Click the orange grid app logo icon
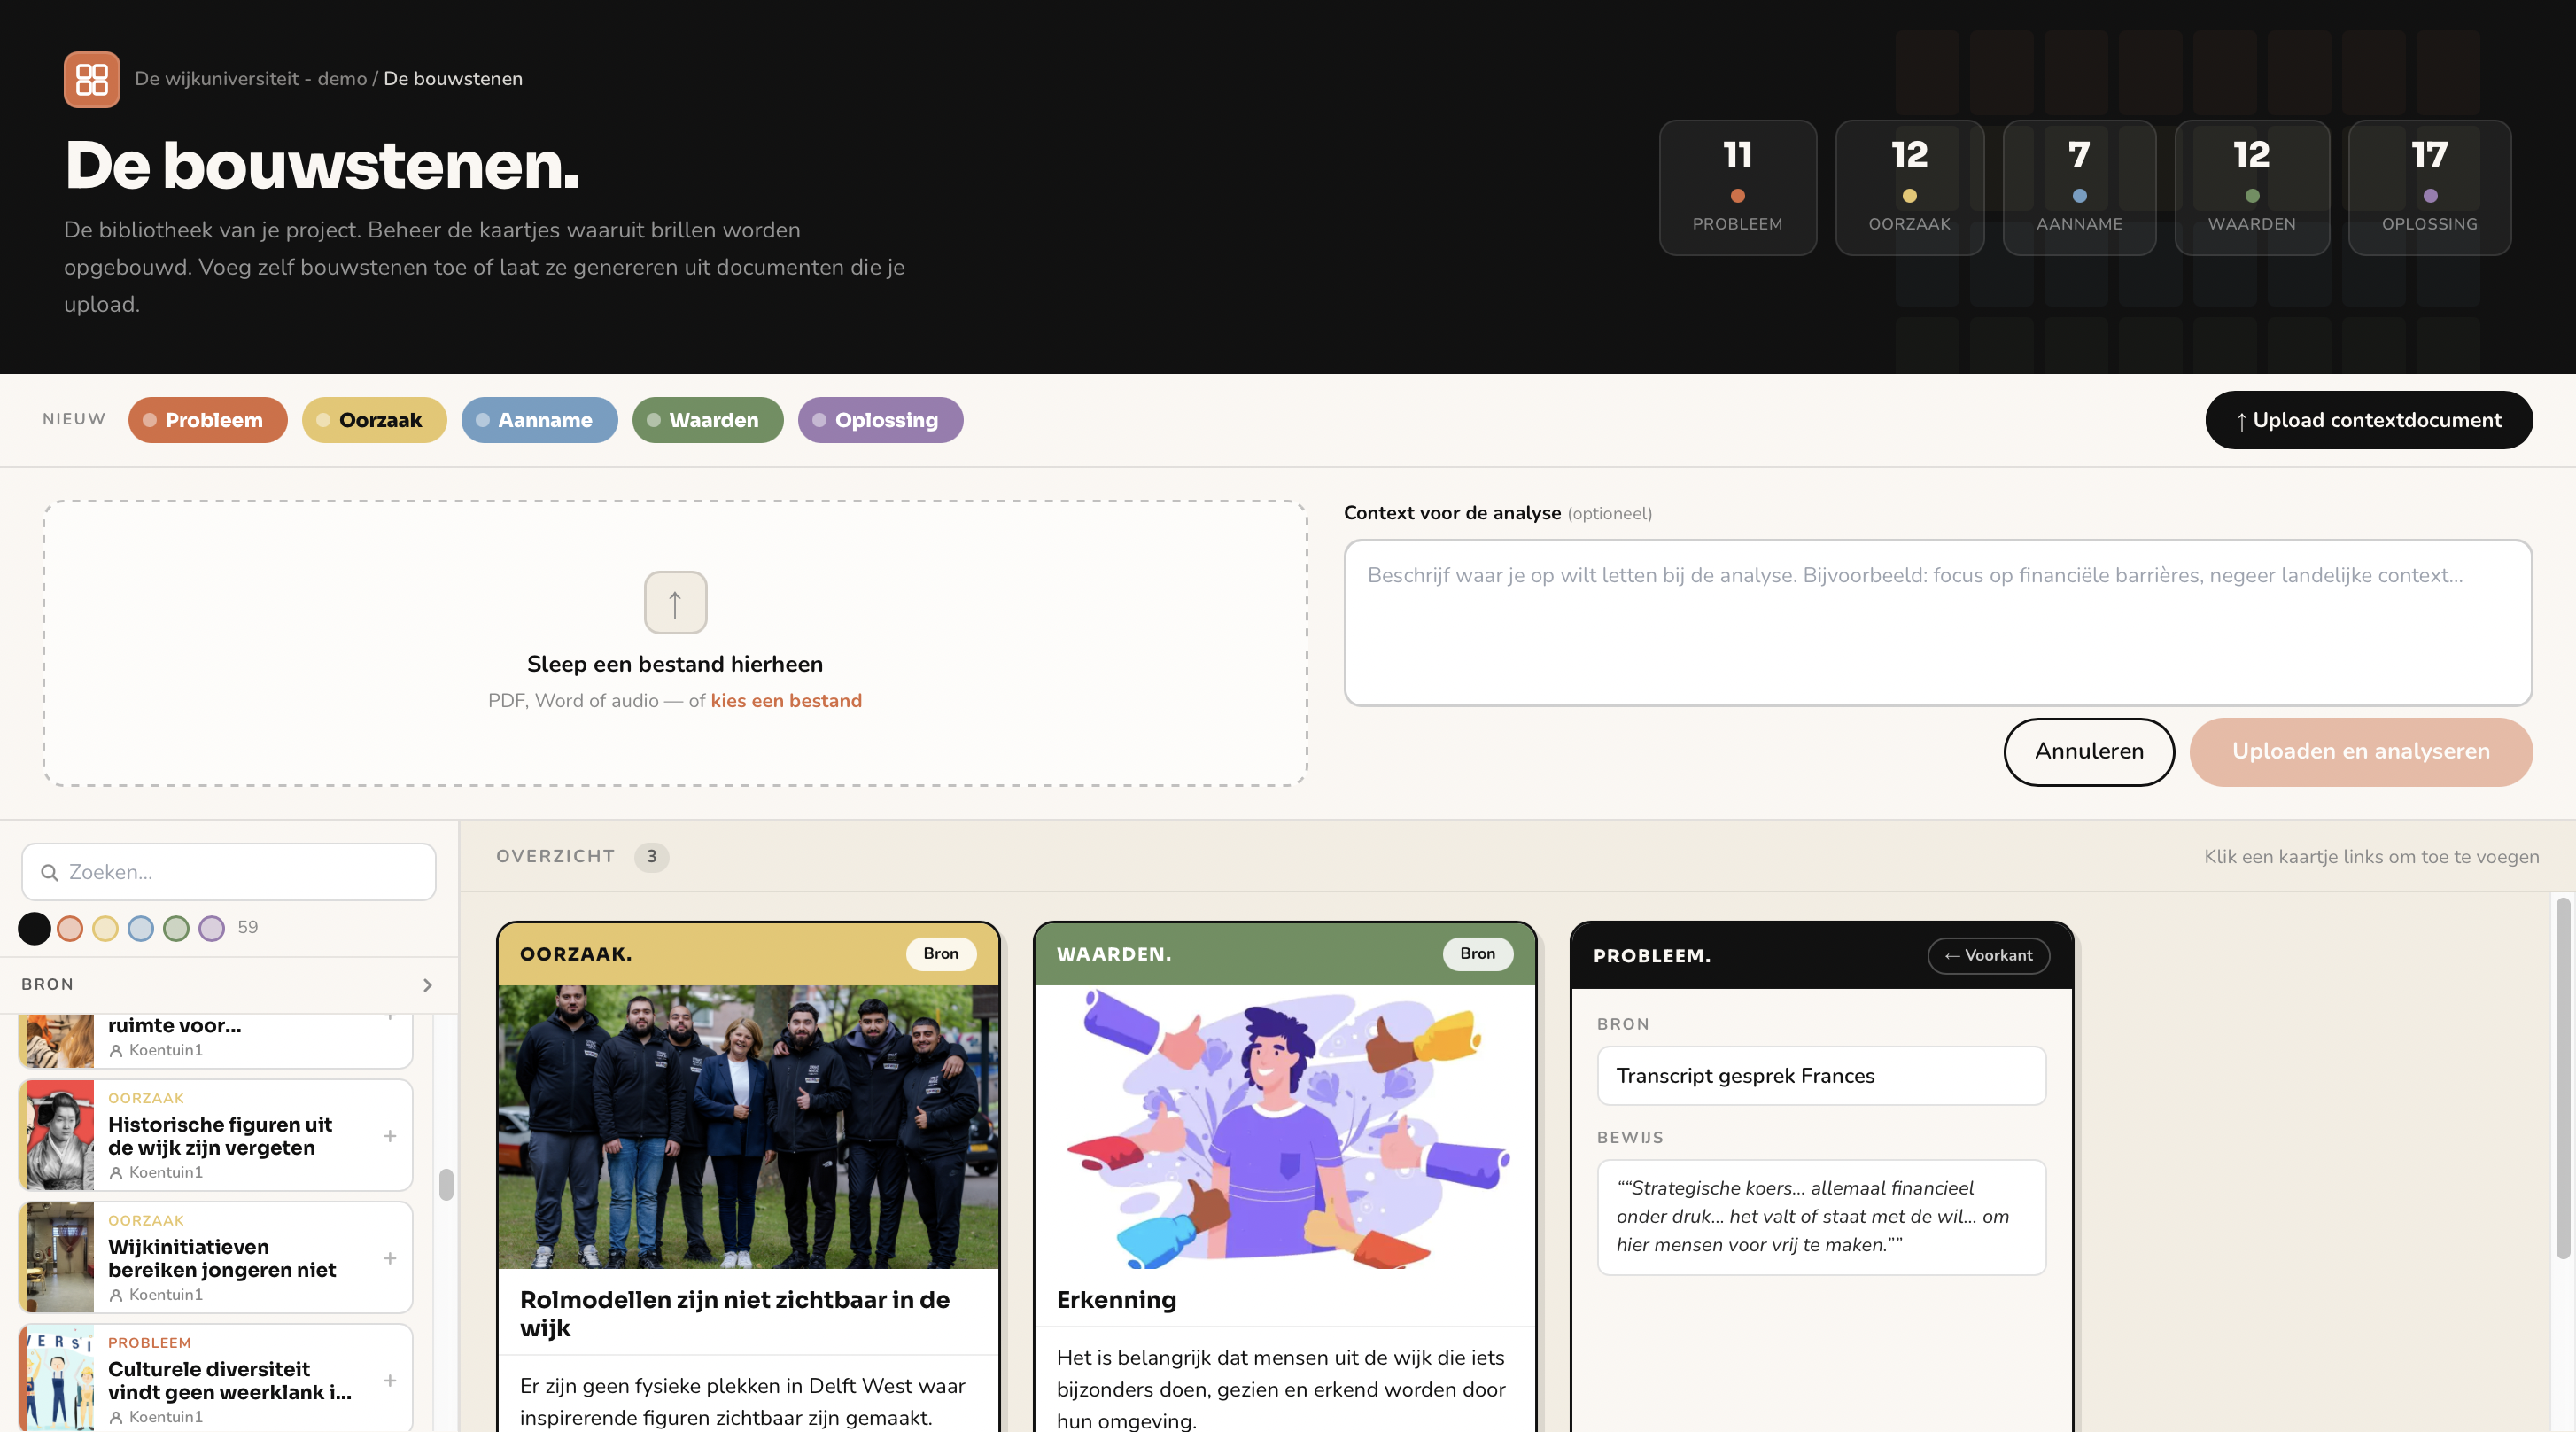Image resolution: width=2576 pixels, height=1432 pixels. click(92, 79)
